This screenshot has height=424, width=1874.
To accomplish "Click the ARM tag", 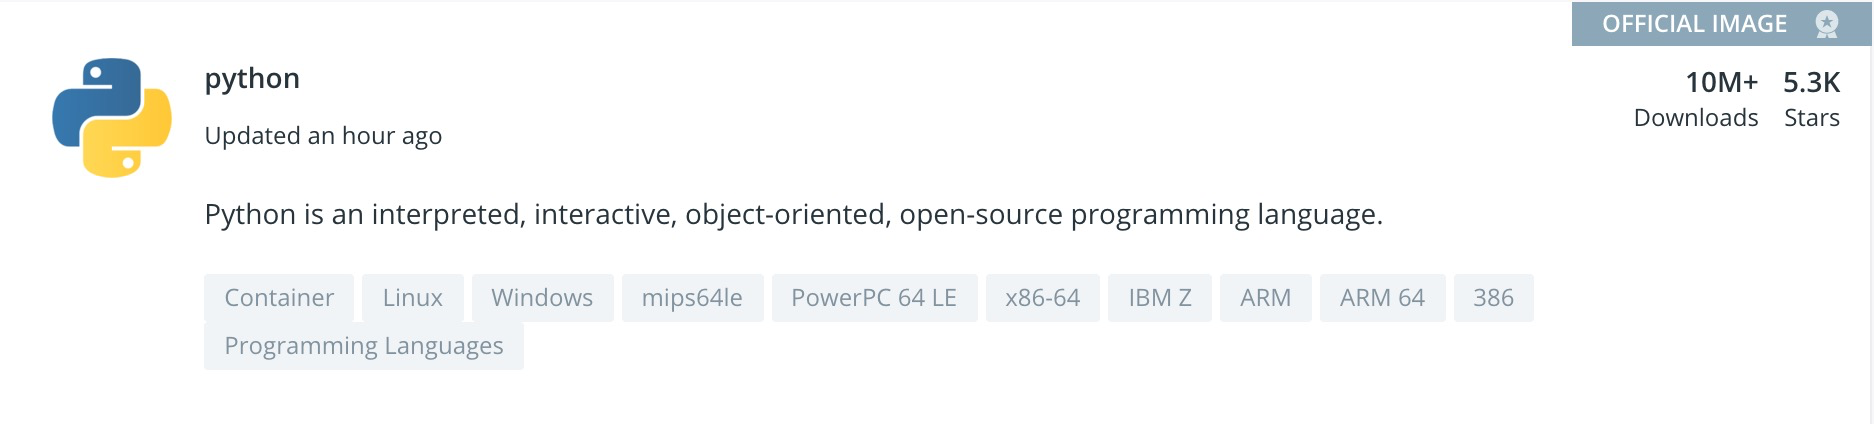I will tap(1265, 298).
